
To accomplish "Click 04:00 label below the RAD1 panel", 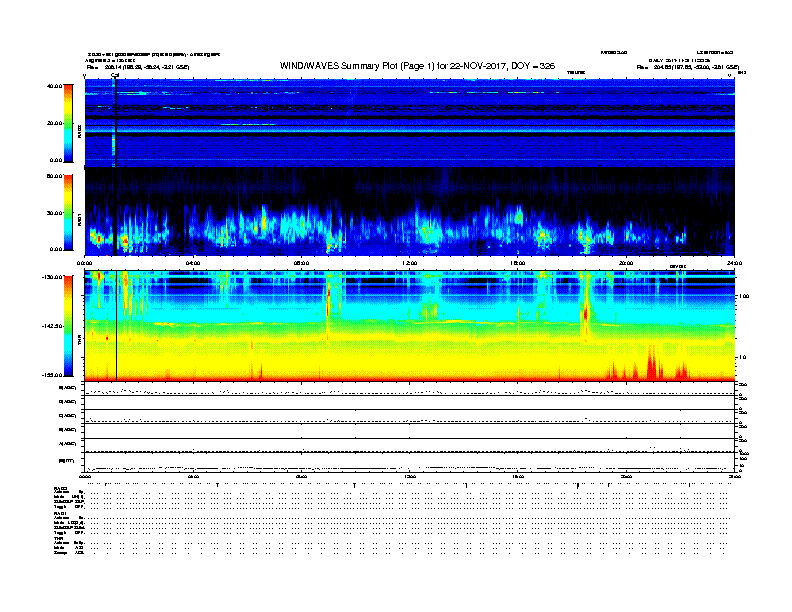I will 193,263.
